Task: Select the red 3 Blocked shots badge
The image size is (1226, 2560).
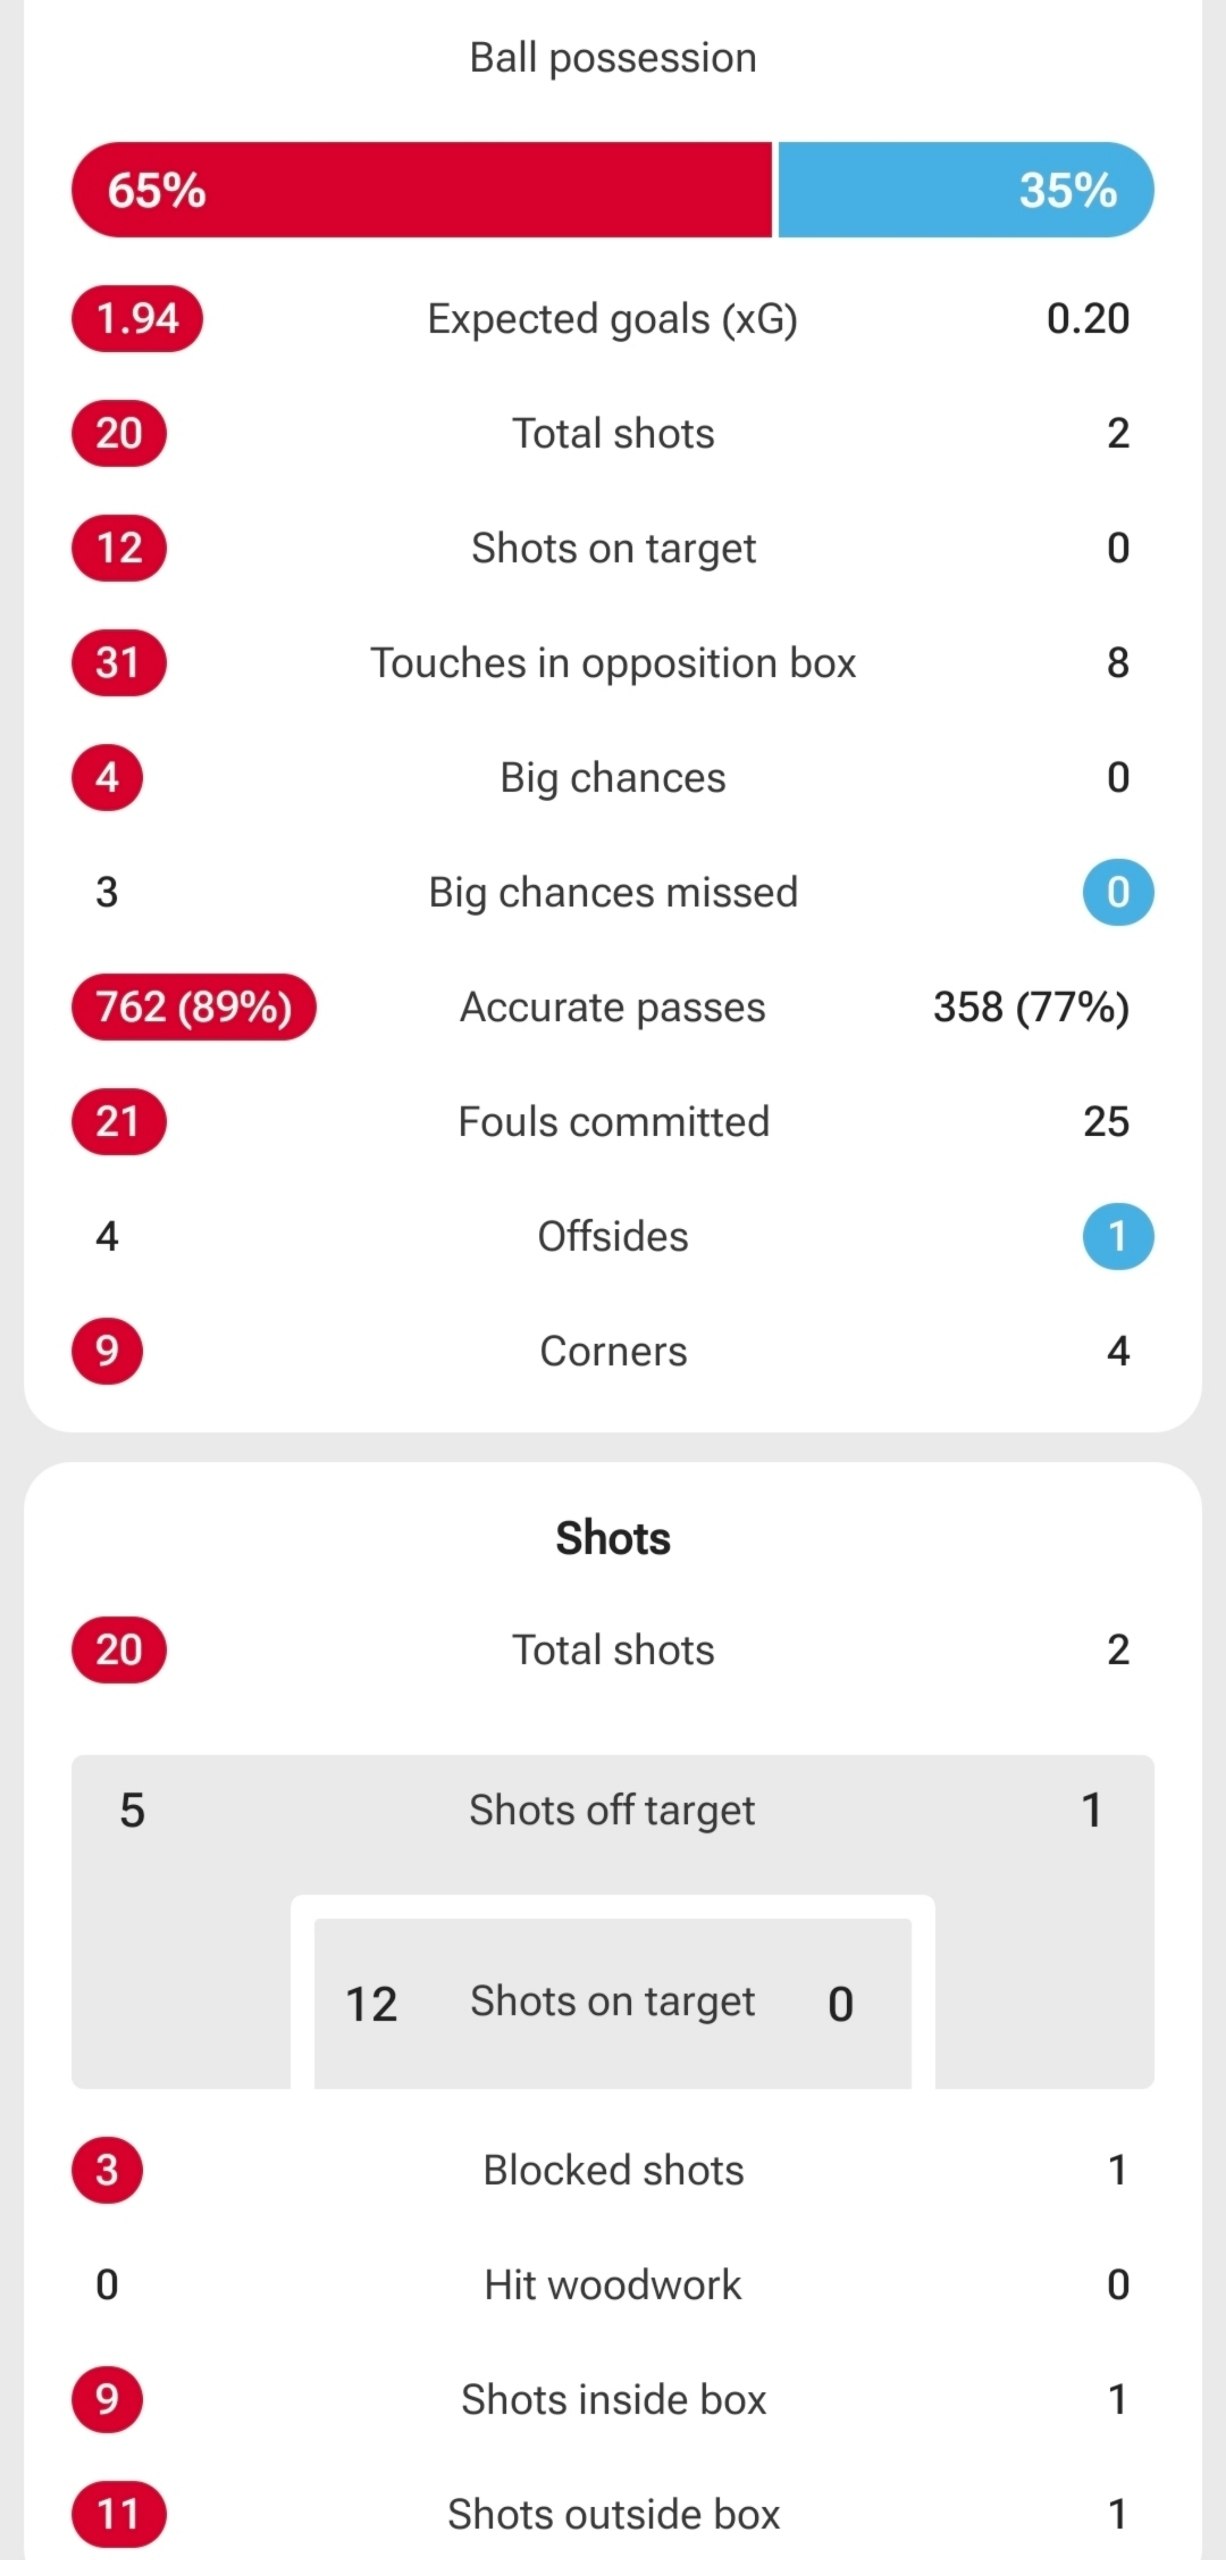Action: 107,2170
